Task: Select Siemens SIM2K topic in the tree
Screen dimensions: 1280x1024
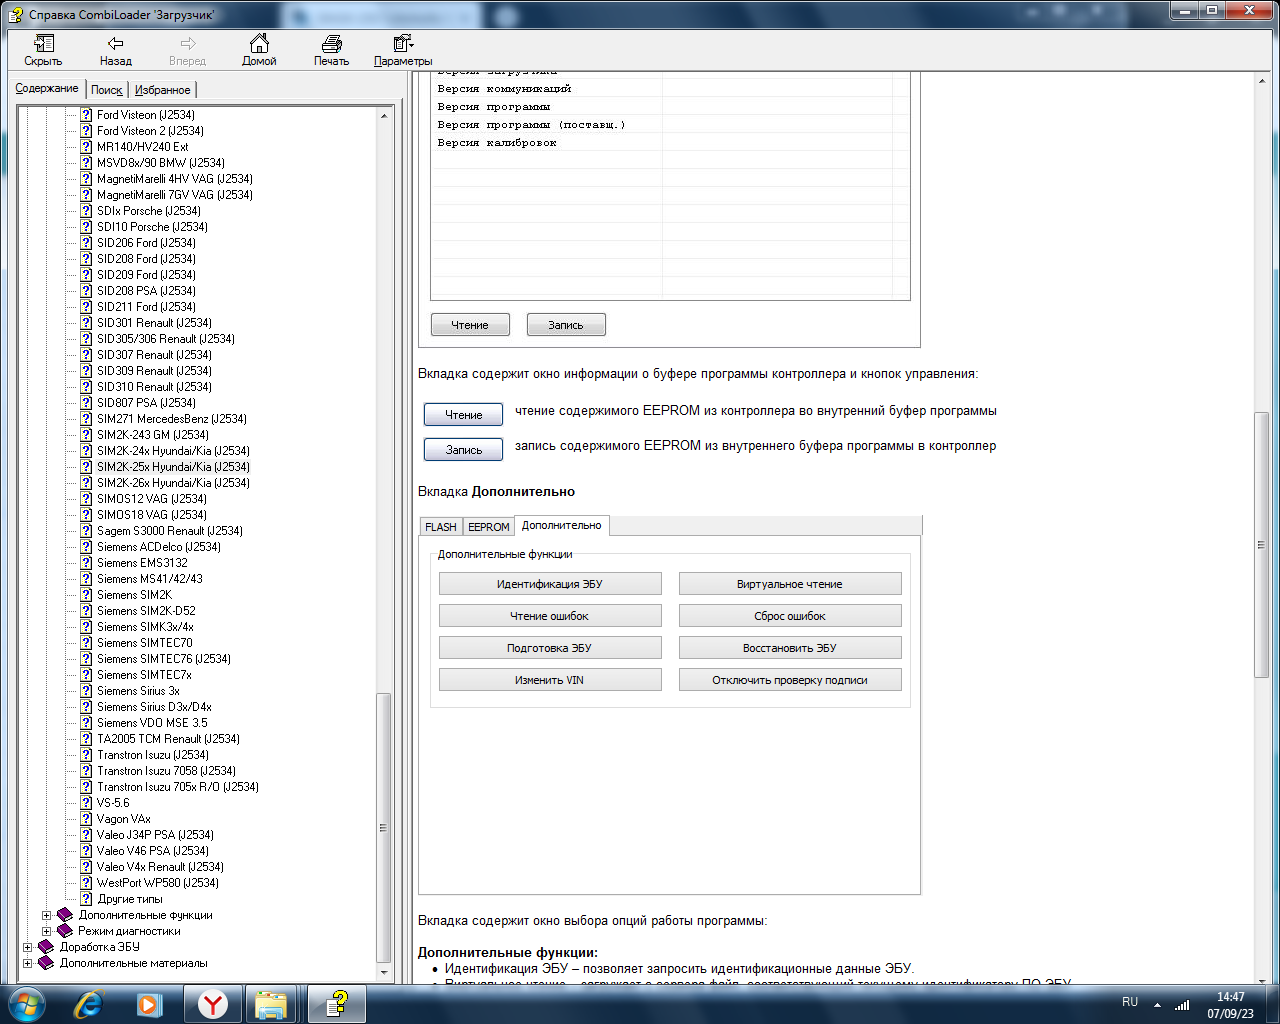Action: 134,595
